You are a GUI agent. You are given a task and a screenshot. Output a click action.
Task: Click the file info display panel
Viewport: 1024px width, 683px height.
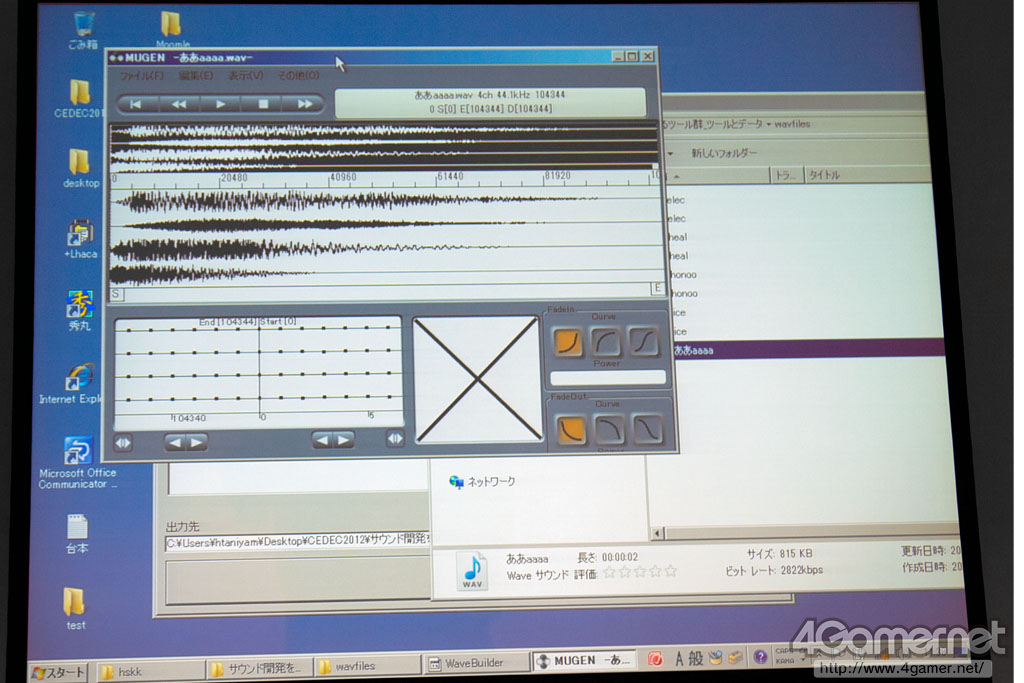[x=490, y=102]
